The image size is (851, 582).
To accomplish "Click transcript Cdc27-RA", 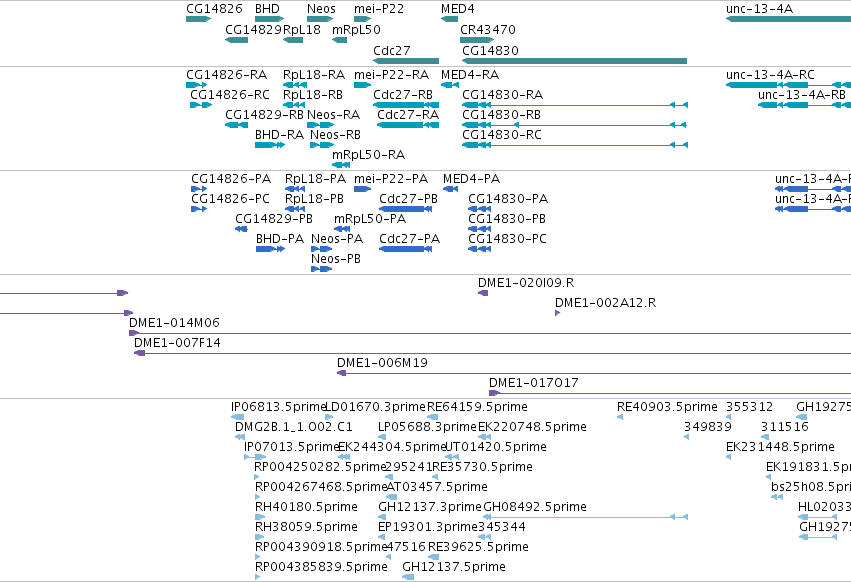I will pos(408,125).
